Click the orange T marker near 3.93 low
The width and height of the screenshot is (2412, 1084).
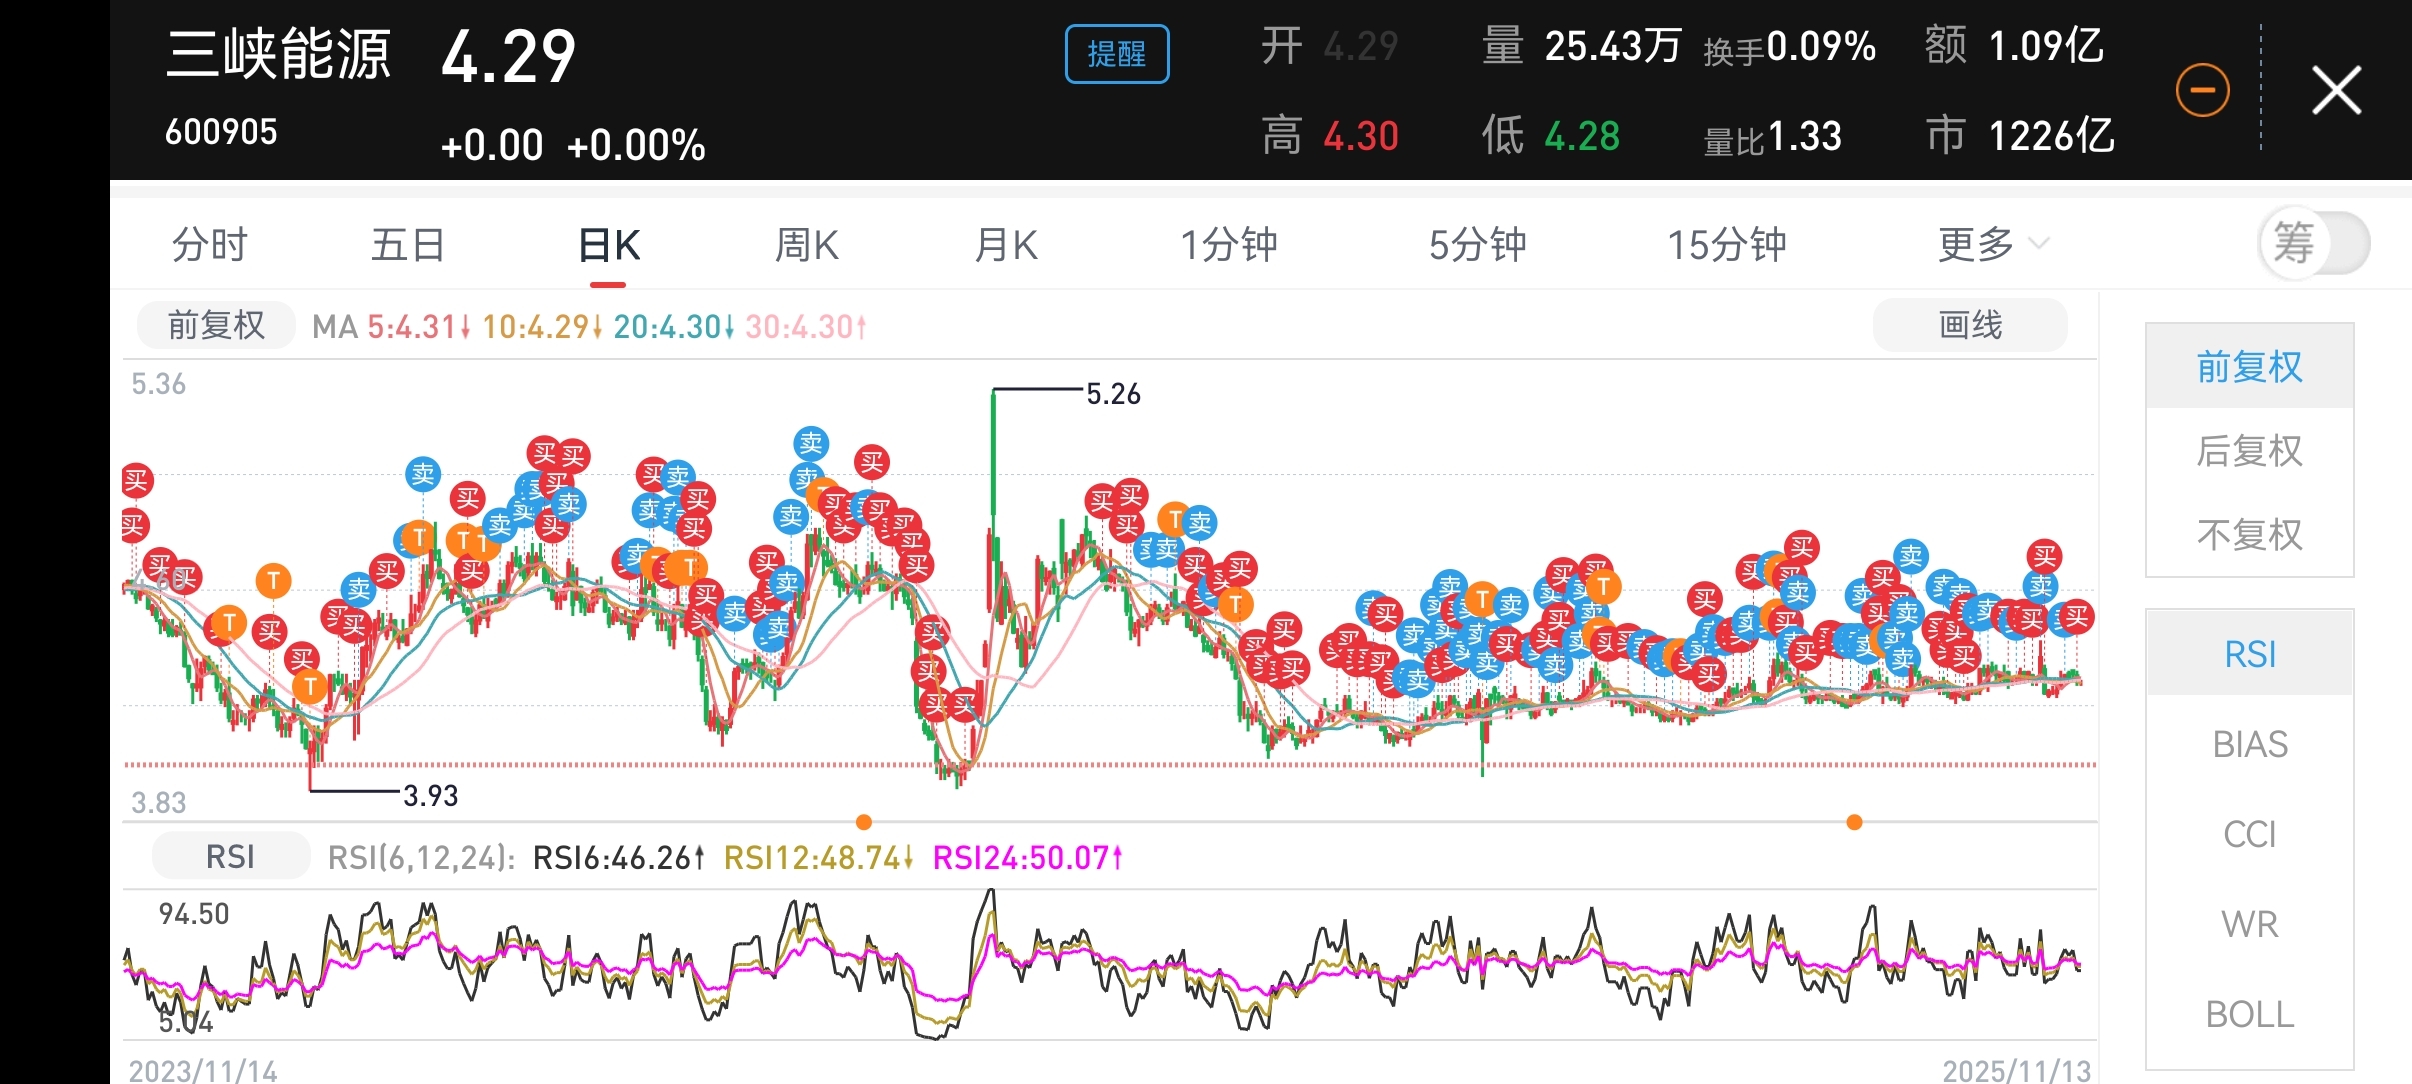pyautogui.click(x=310, y=687)
